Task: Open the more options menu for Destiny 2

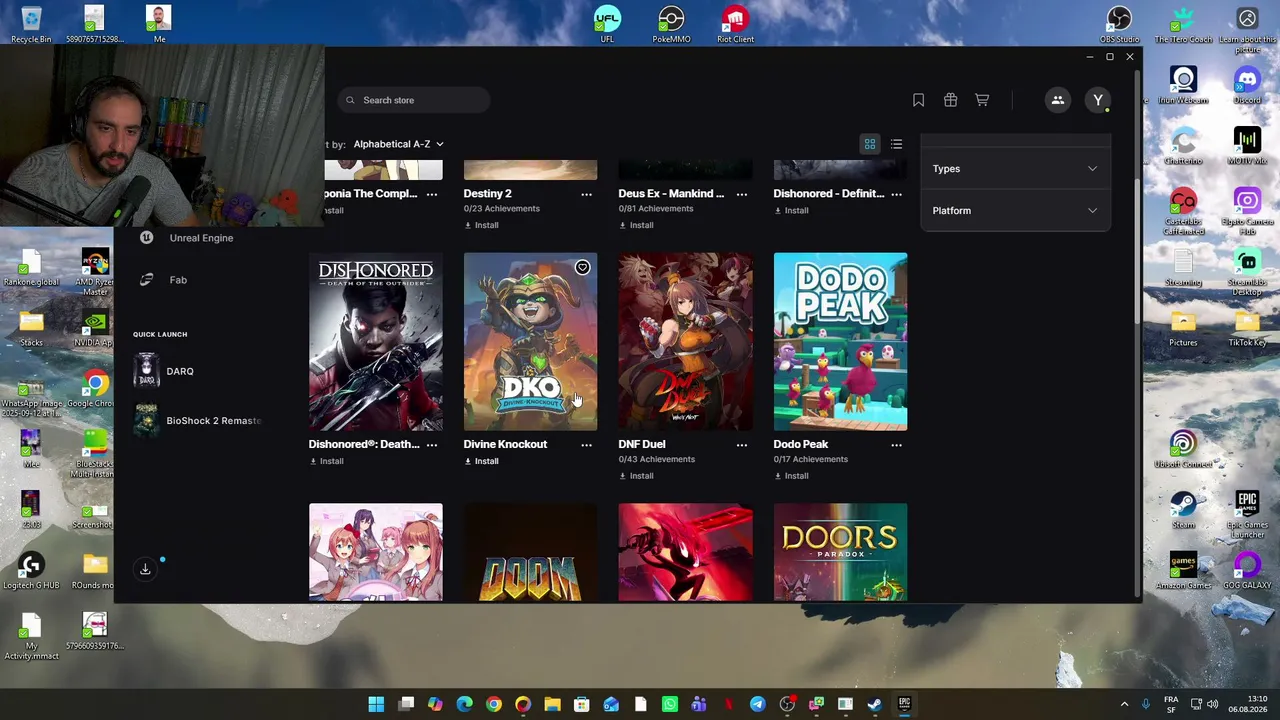Action: tap(587, 194)
